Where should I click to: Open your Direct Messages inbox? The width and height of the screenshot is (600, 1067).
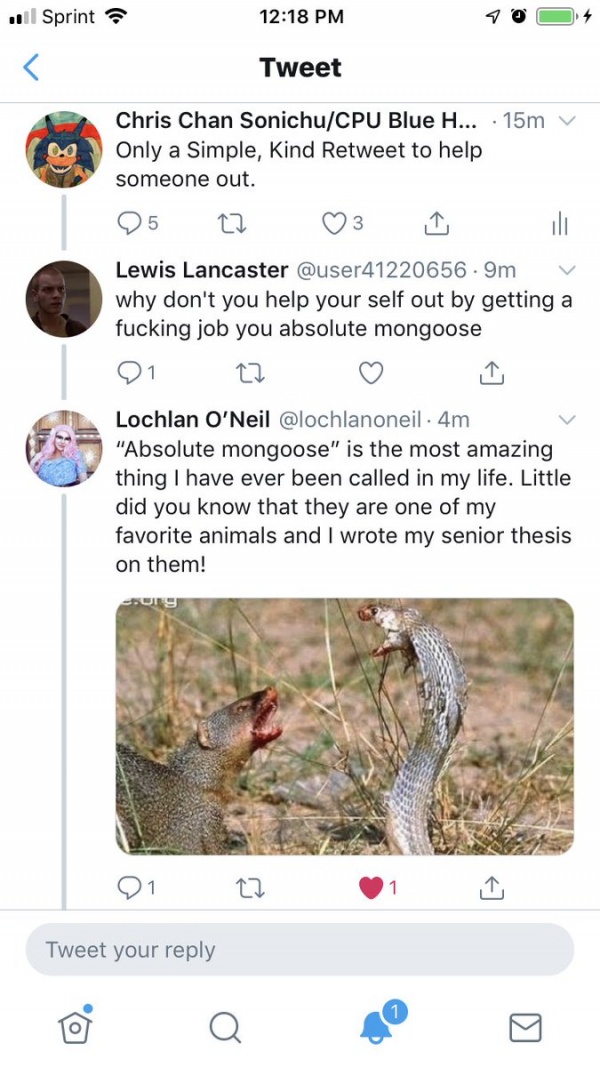click(525, 1027)
